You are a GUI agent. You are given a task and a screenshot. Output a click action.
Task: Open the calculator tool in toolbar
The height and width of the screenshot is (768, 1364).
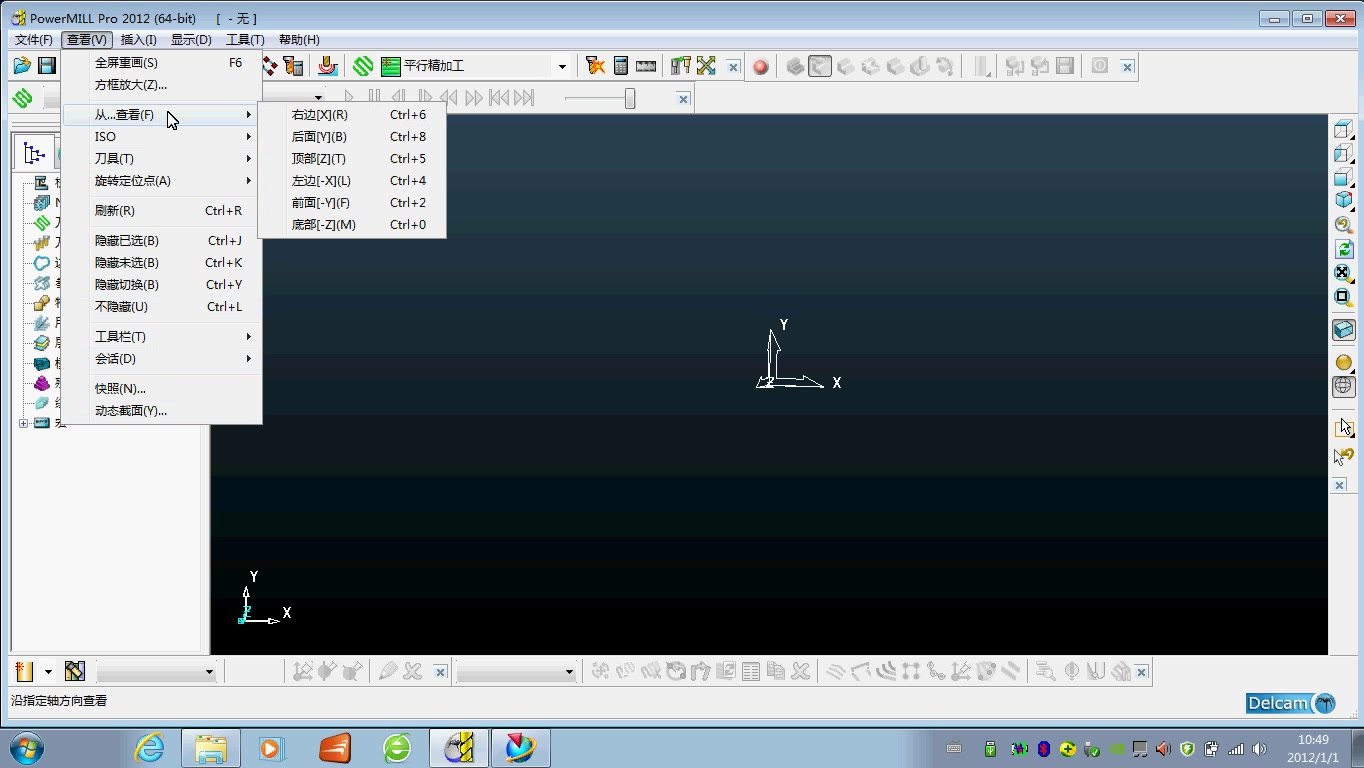coord(621,66)
